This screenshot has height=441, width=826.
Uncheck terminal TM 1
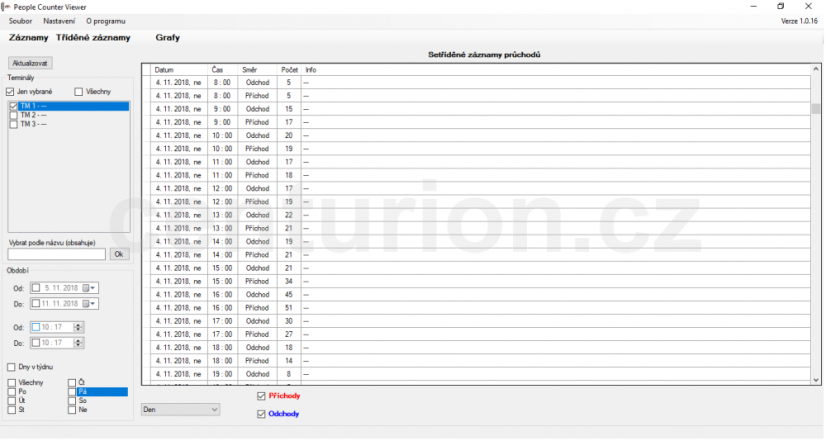(14, 106)
